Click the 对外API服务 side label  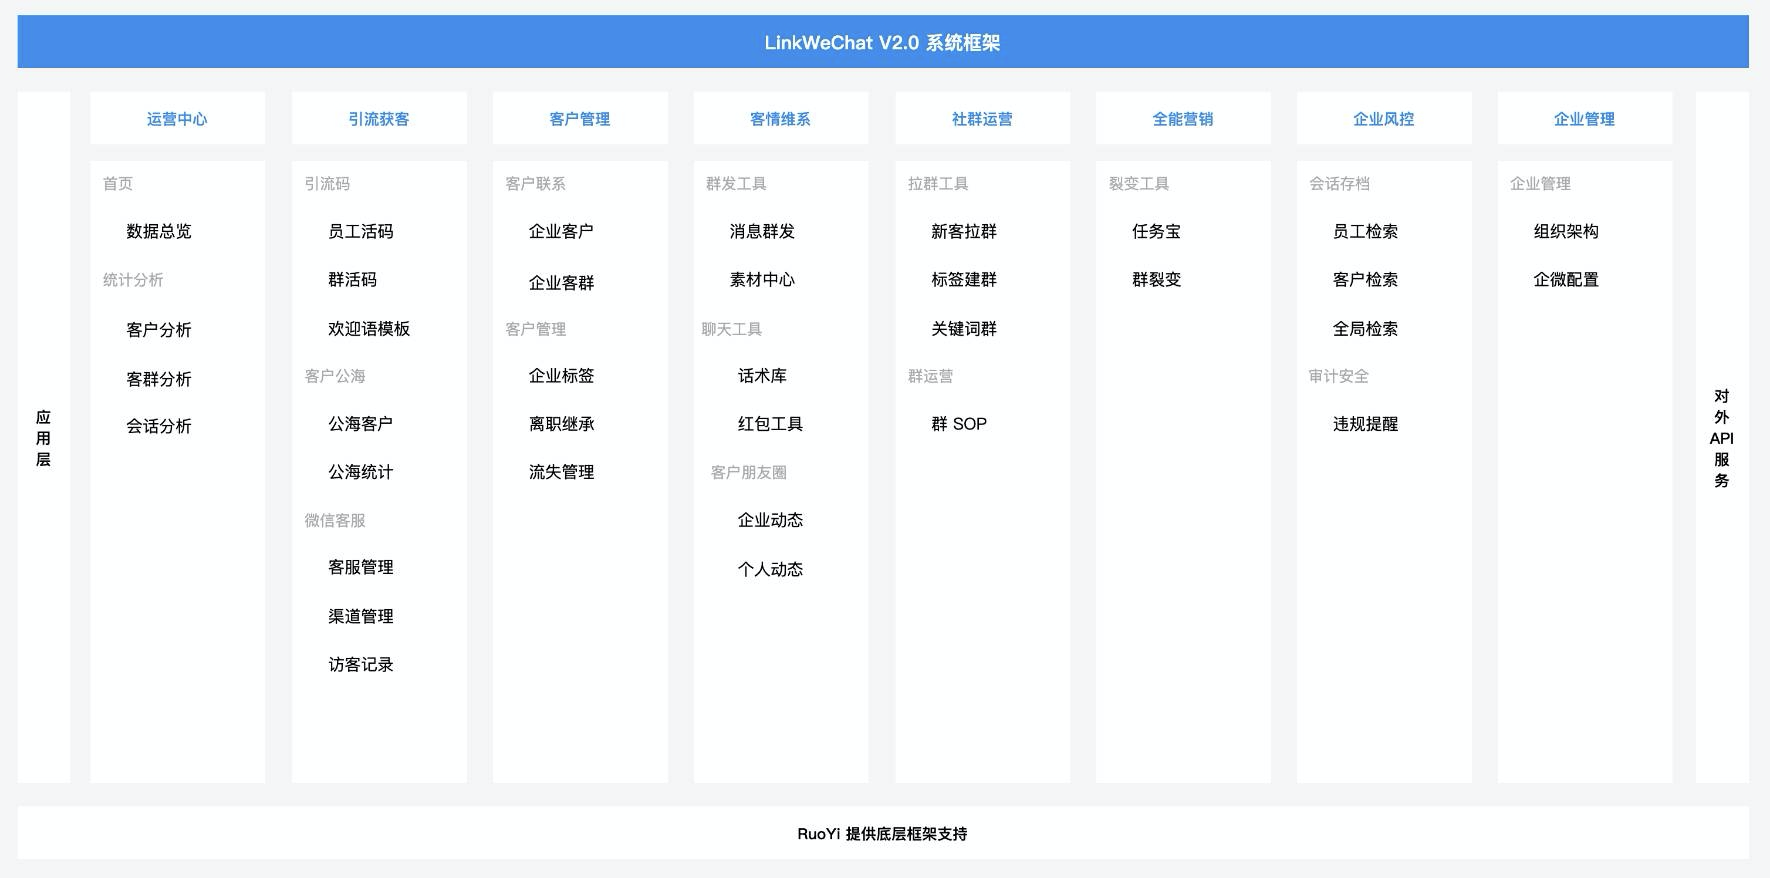click(1722, 438)
